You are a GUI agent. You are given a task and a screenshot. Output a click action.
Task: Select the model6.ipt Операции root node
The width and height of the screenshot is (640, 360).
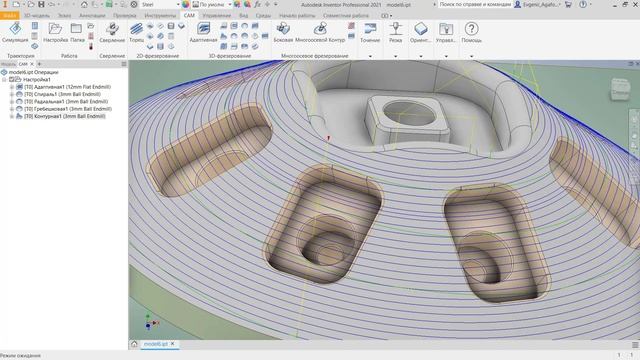click(x=33, y=72)
